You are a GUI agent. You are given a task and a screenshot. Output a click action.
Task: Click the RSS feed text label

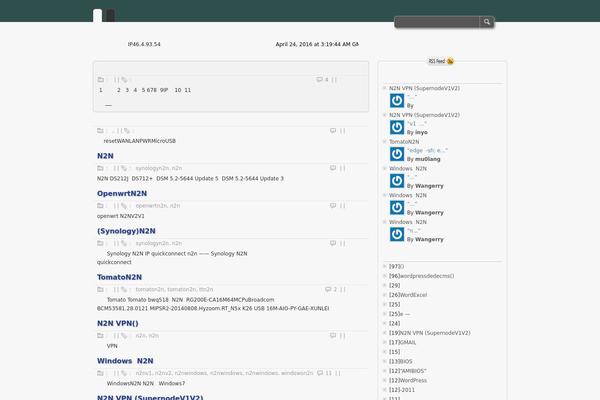click(437, 61)
